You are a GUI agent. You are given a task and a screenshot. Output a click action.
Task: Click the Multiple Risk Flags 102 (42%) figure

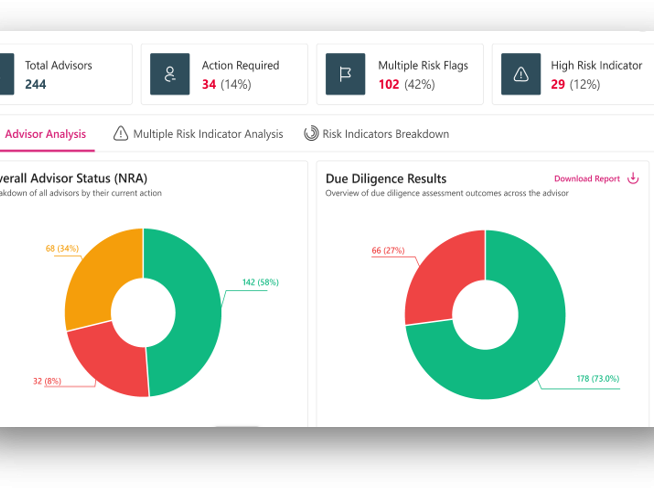pyautogui.click(x=406, y=85)
